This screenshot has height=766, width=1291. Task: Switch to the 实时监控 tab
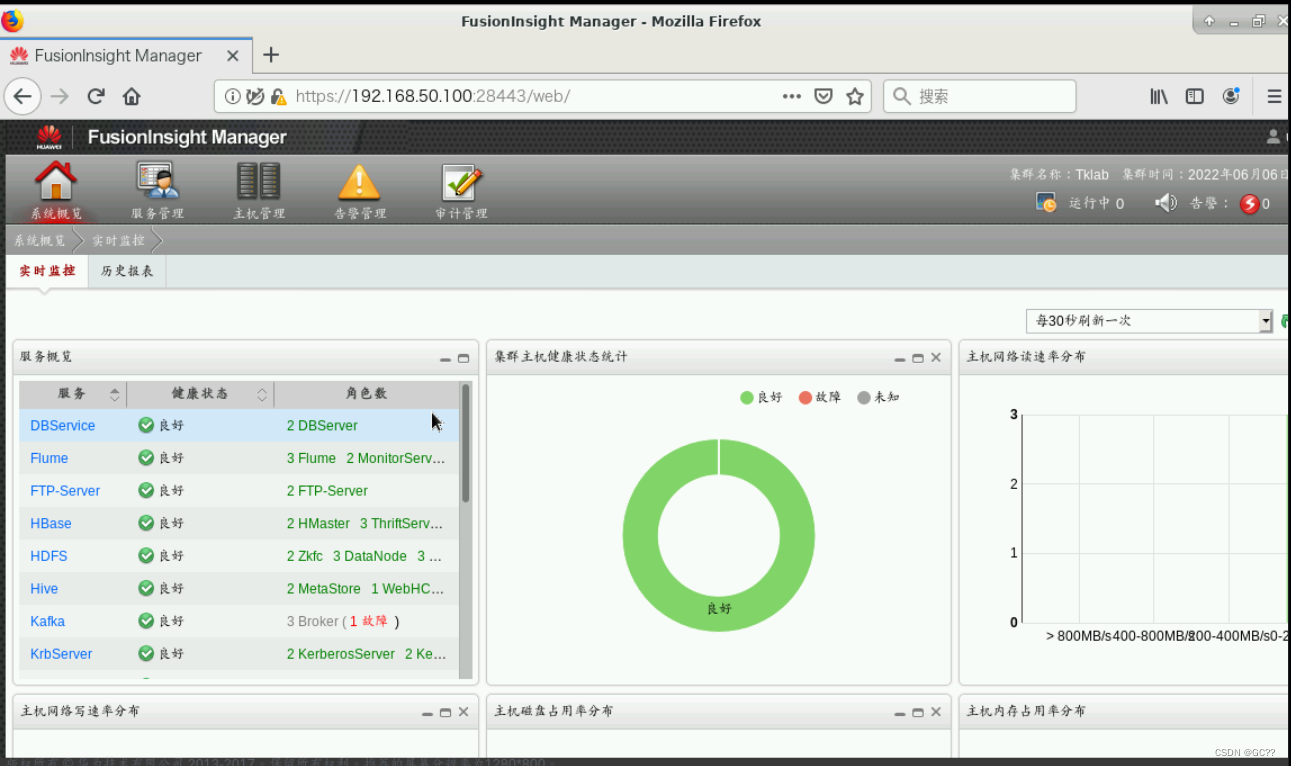[x=47, y=271]
